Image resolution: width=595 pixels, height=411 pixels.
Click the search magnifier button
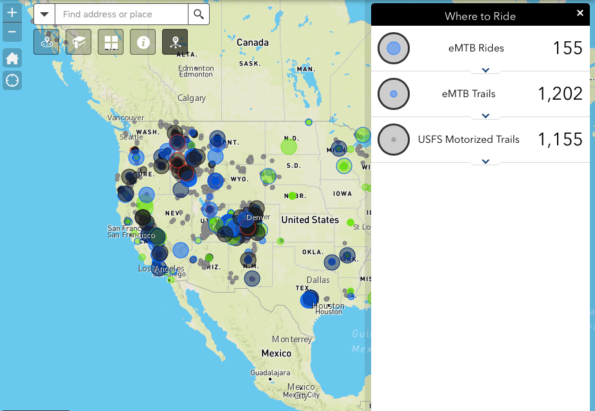pos(198,14)
